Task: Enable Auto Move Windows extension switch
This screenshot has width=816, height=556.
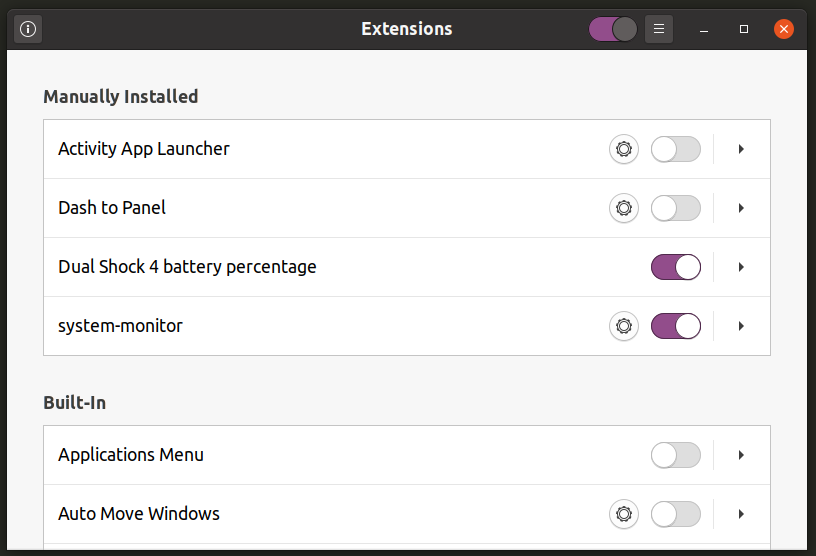Action: tap(676, 514)
